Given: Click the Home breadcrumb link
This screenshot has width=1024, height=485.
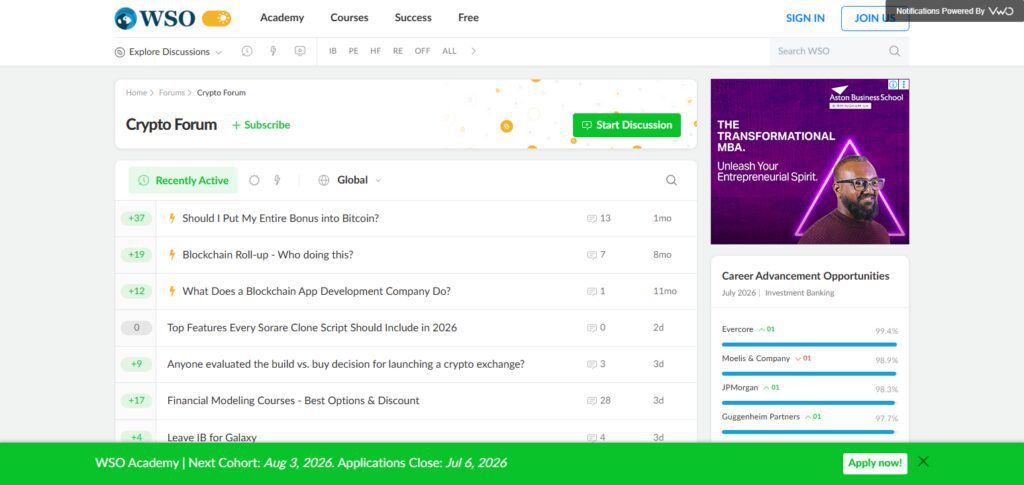Looking at the screenshot, I should (x=136, y=93).
